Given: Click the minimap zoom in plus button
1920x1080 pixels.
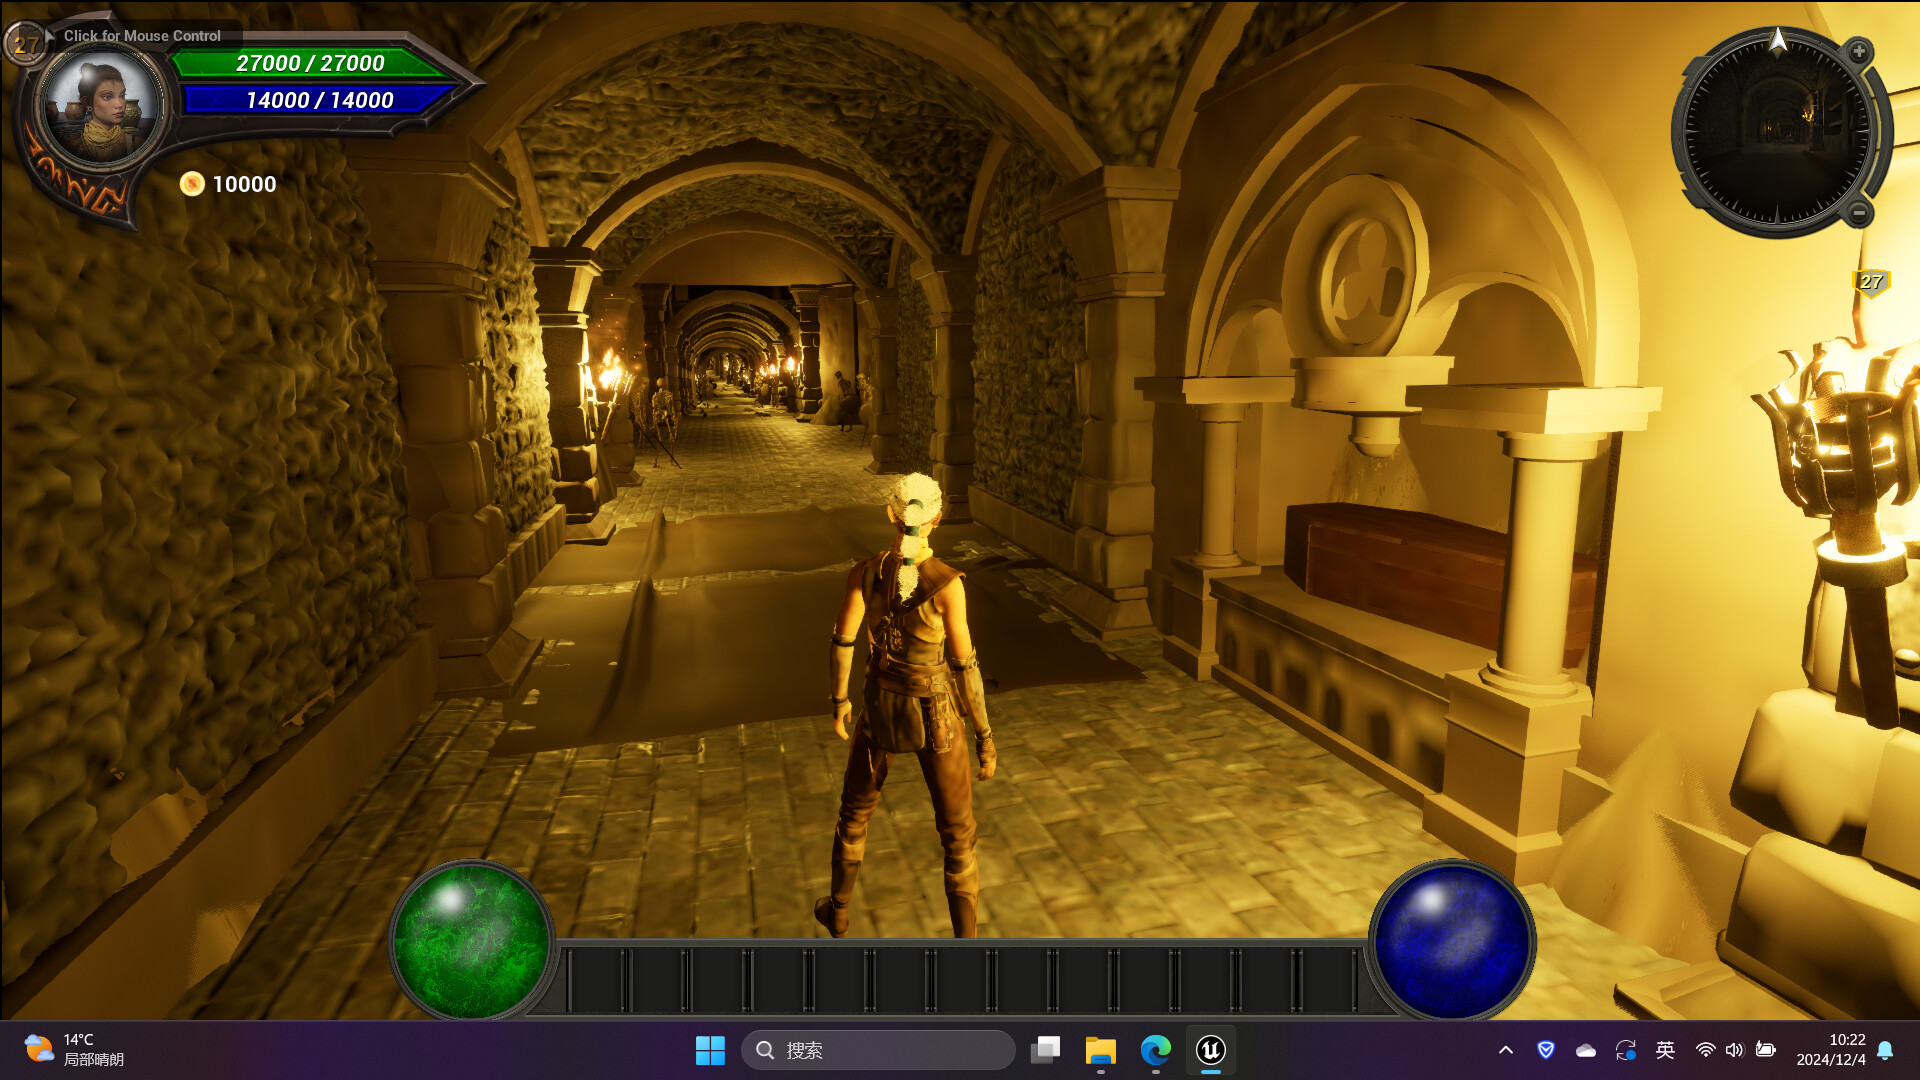Looking at the screenshot, I should [x=1859, y=51].
